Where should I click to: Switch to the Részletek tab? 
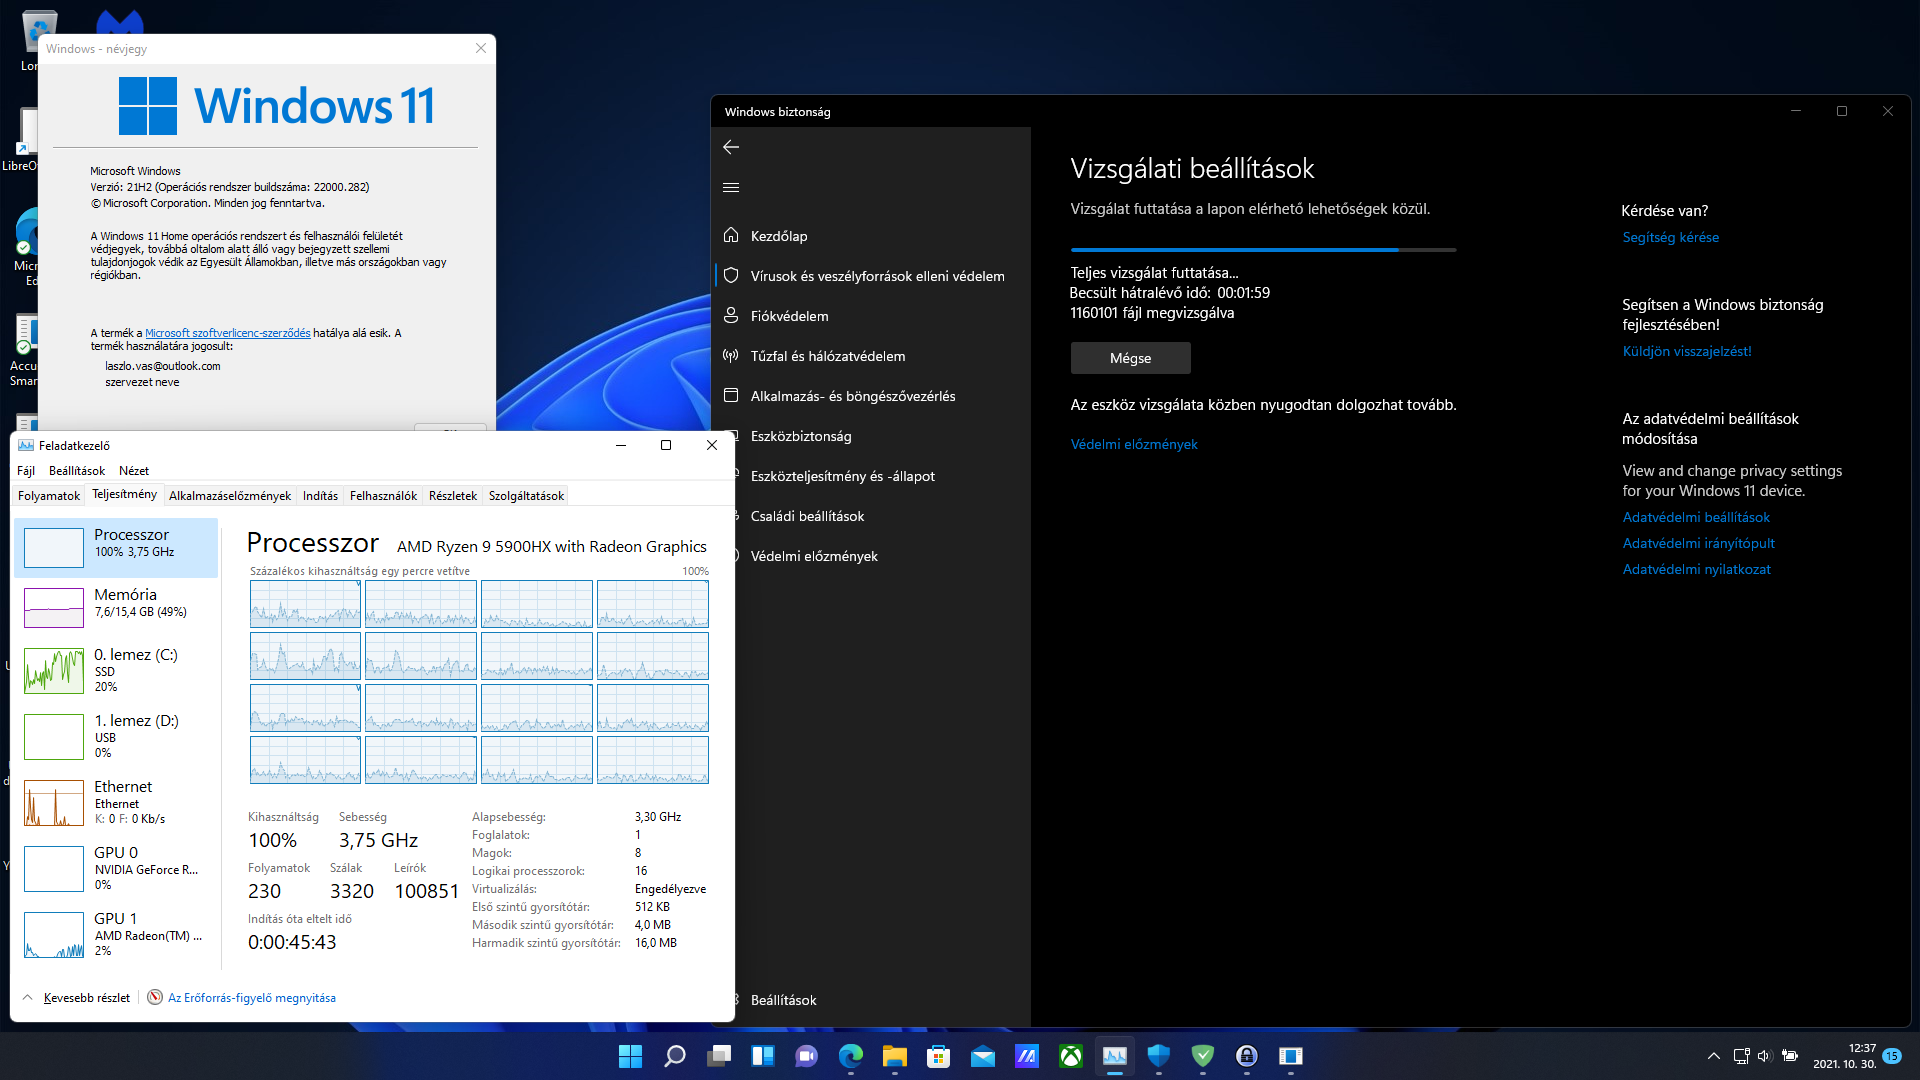(x=453, y=496)
